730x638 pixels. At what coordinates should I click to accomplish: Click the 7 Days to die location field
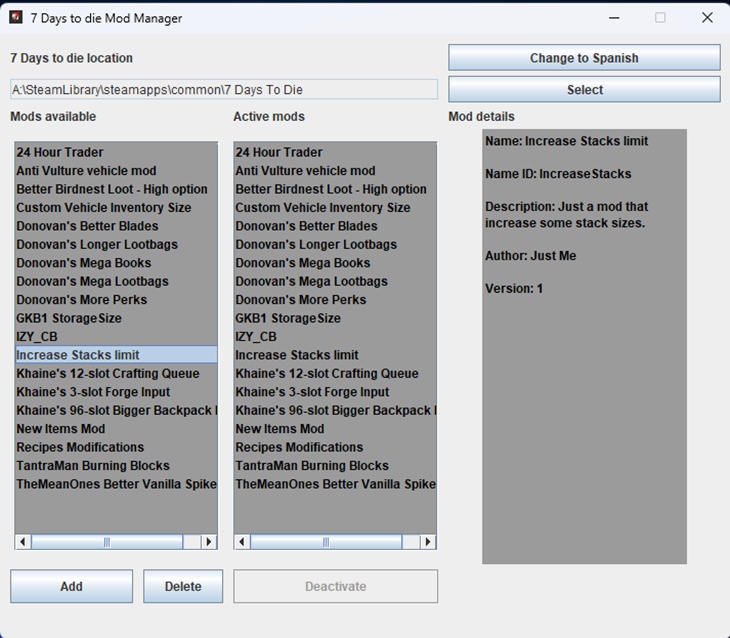(224, 89)
